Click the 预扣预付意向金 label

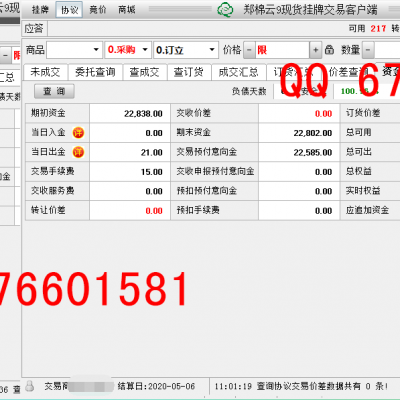(207, 191)
